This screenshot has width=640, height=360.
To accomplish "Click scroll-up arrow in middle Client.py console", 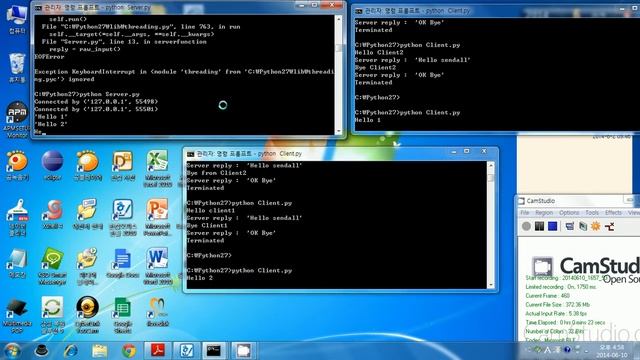I will coord(491,165).
